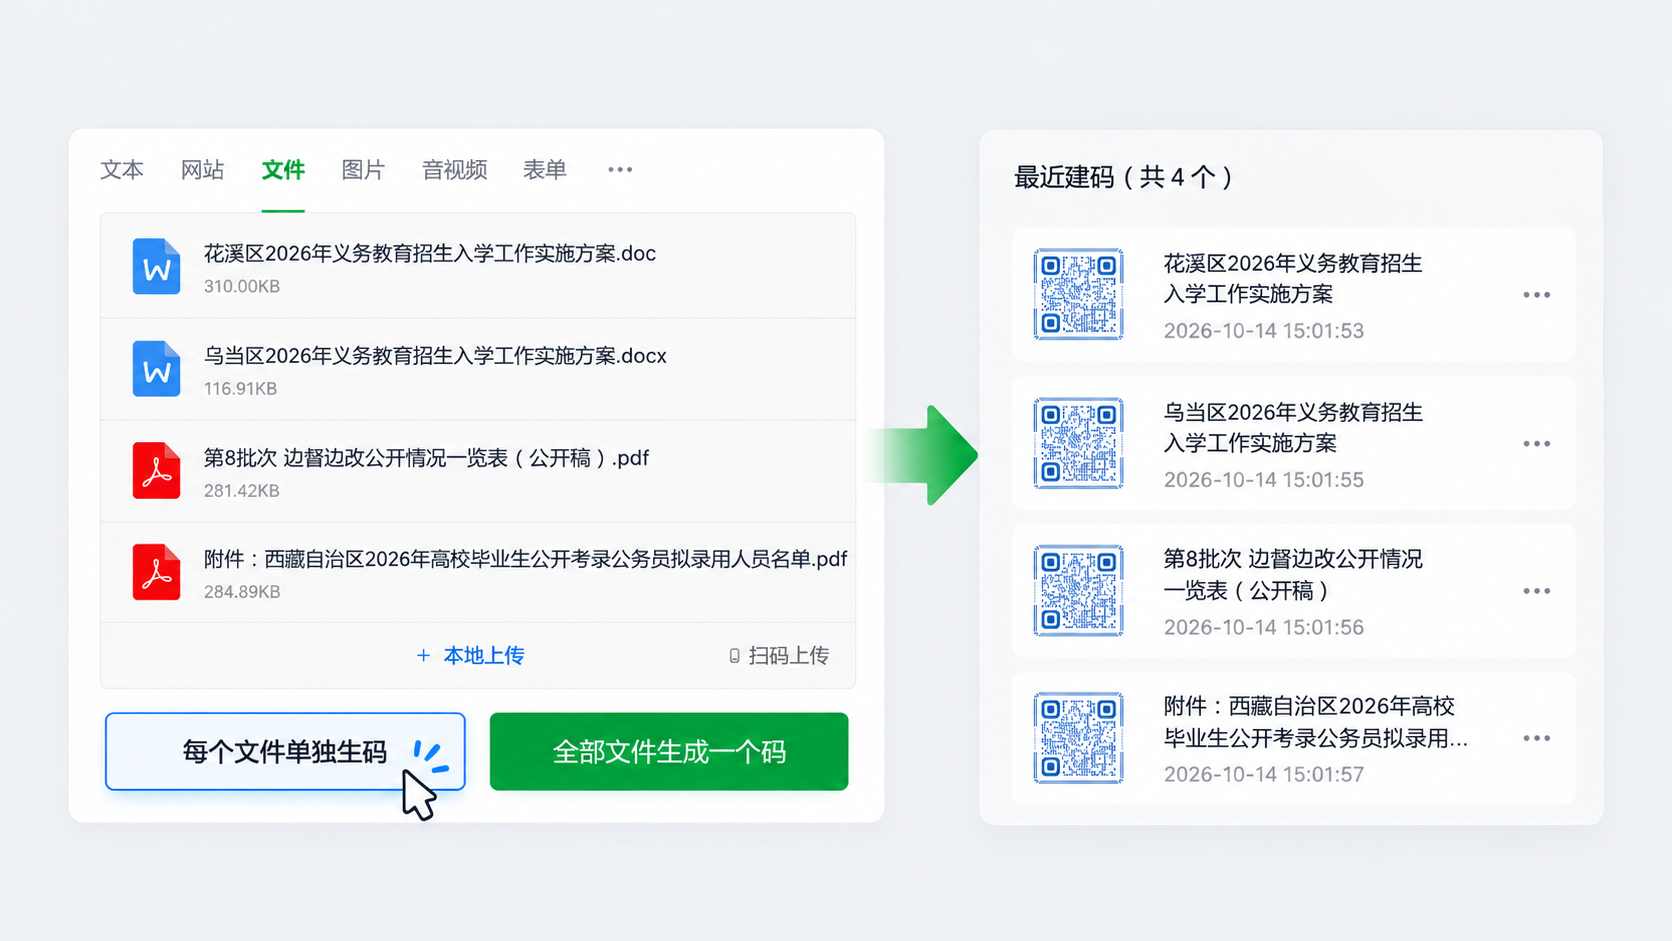This screenshot has width=1672, height=941.
Task: Open more options for 第8批次 QR code entry
Action: 1536,591
